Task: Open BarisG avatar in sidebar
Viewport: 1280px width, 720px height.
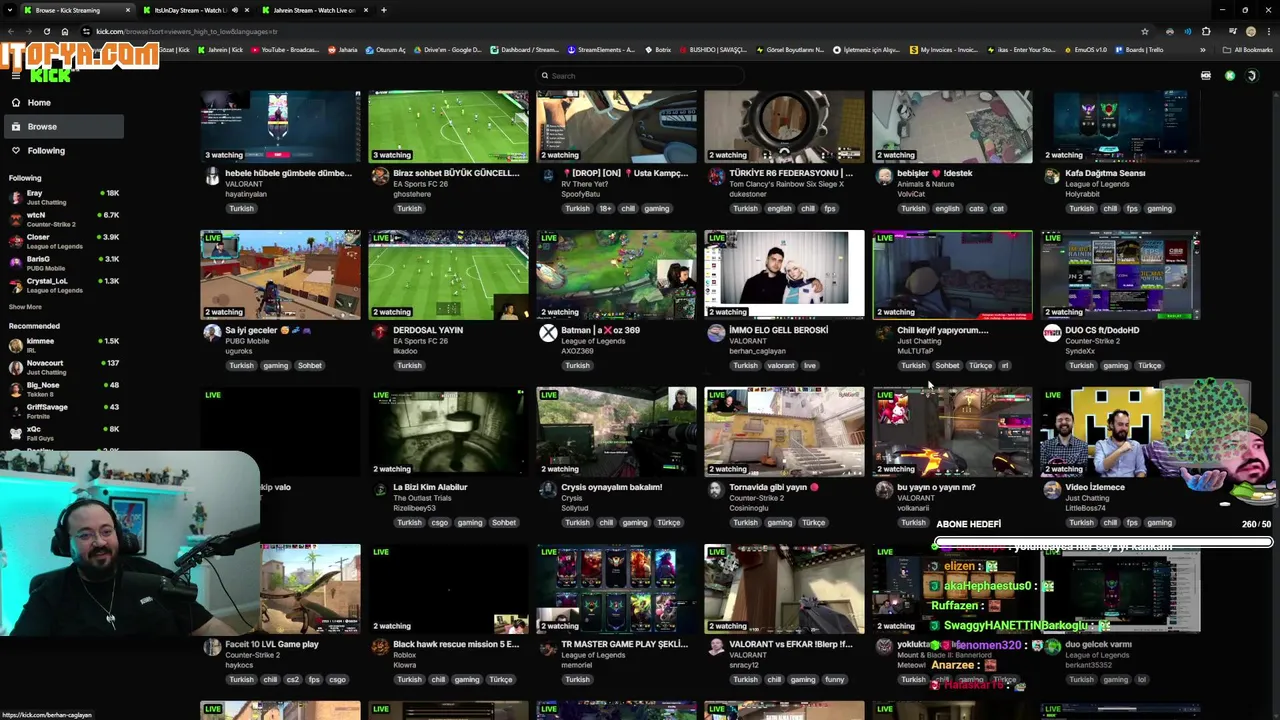Action: coord(15,263)
